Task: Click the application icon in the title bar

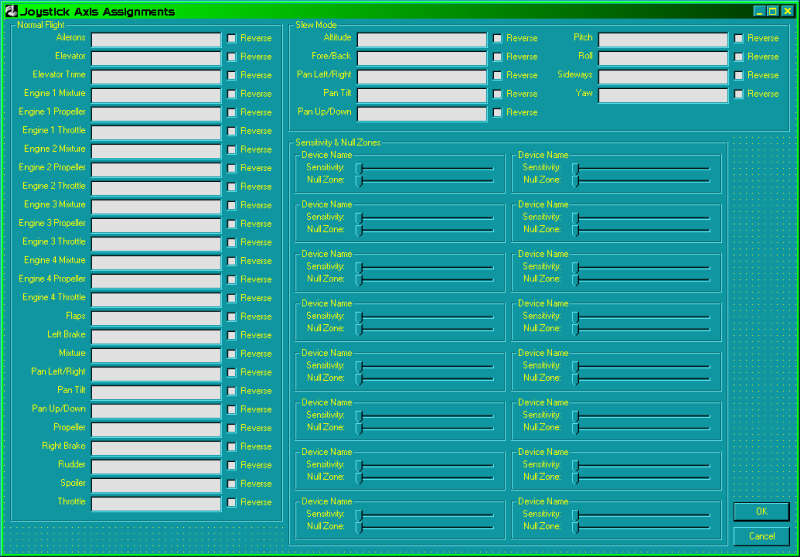Action: click(x=10, y=11)
